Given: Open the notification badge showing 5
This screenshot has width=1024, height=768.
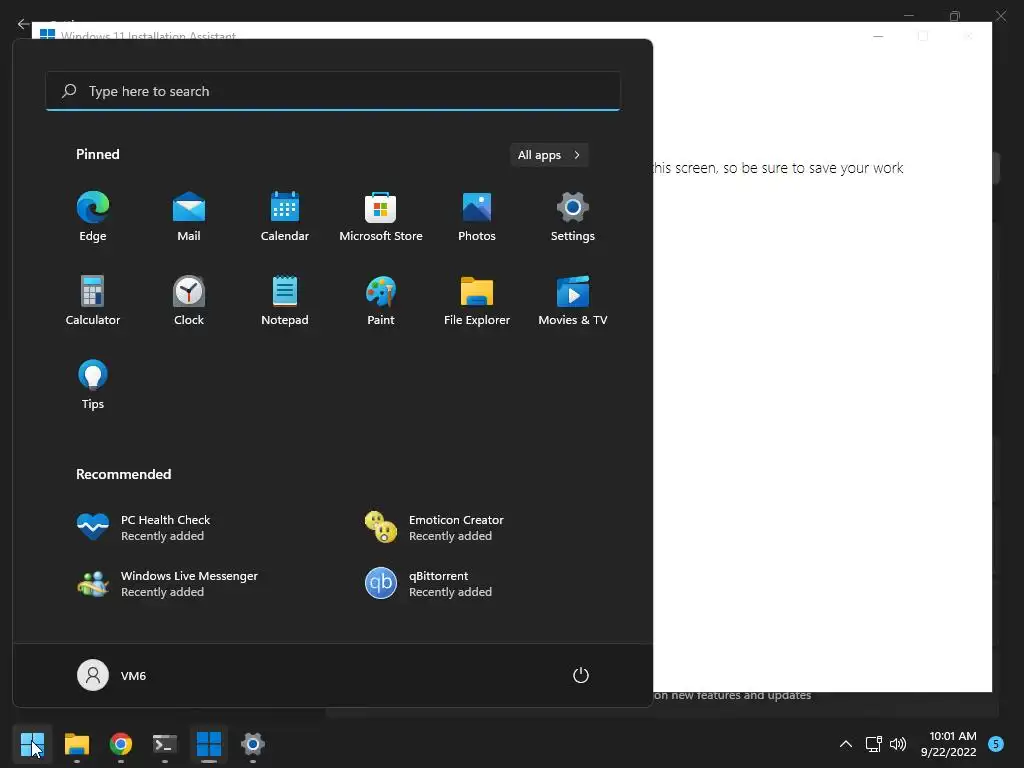Looking at the screenshot, I should [996, 743].
